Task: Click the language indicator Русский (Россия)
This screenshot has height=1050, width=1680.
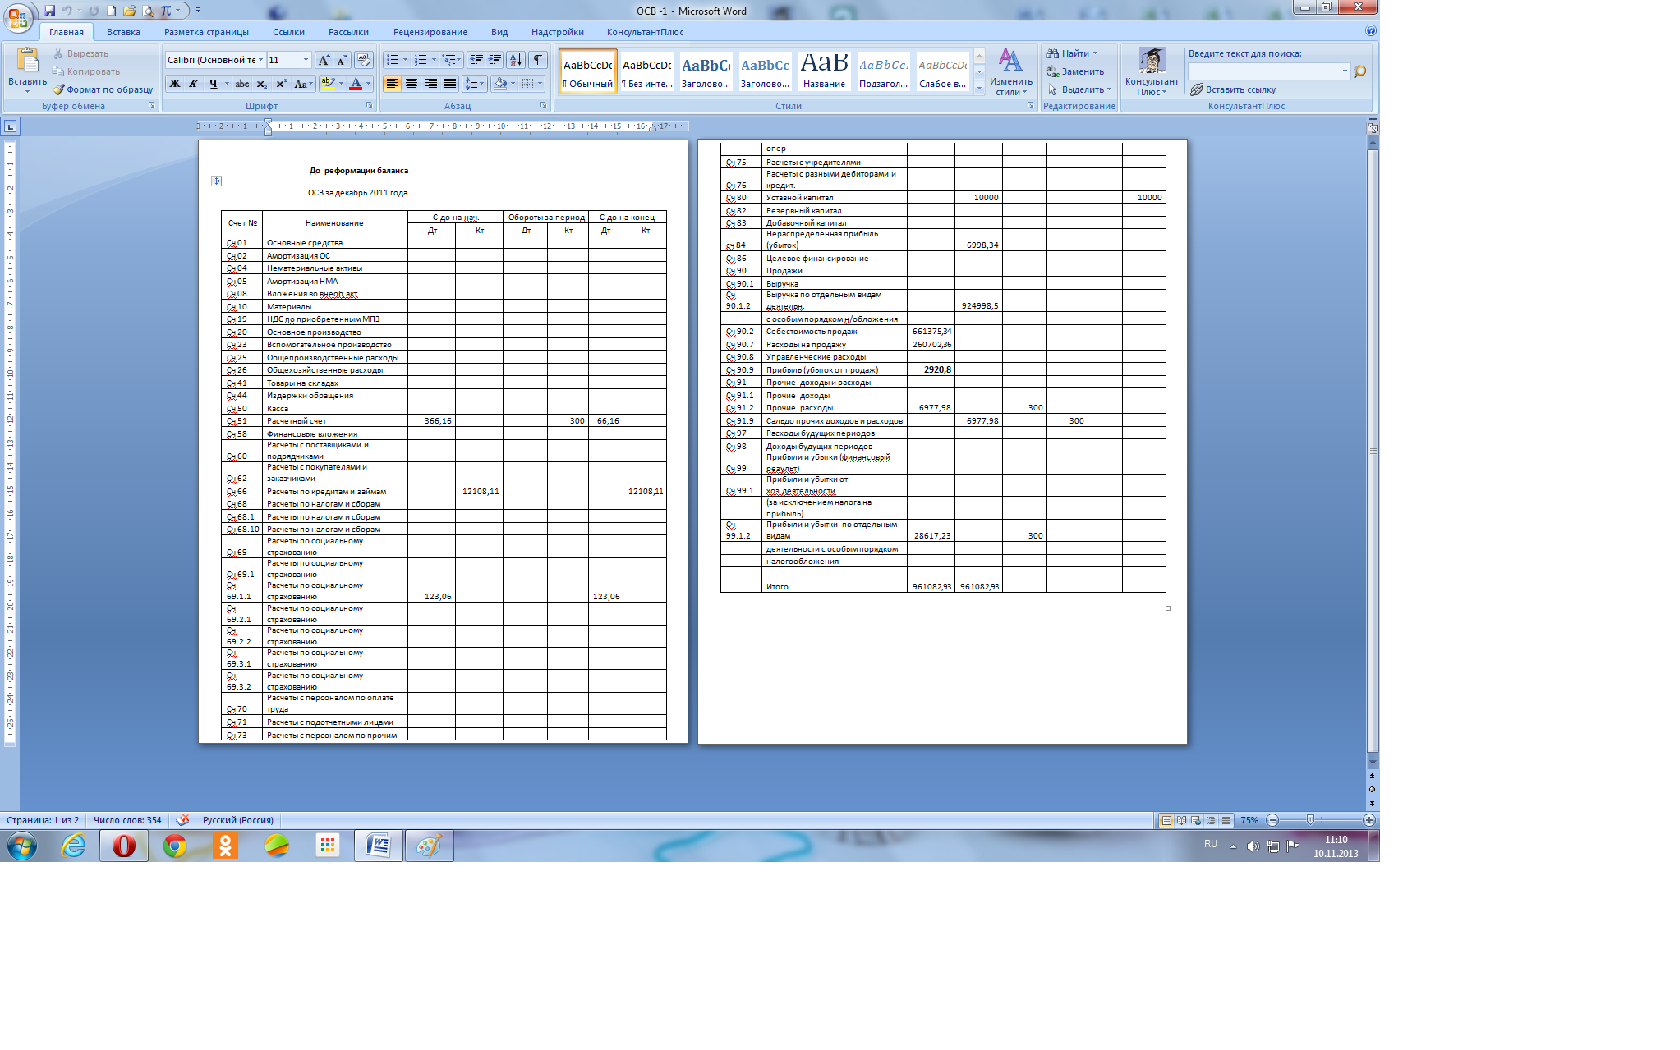Action: [x=238, y=820]
